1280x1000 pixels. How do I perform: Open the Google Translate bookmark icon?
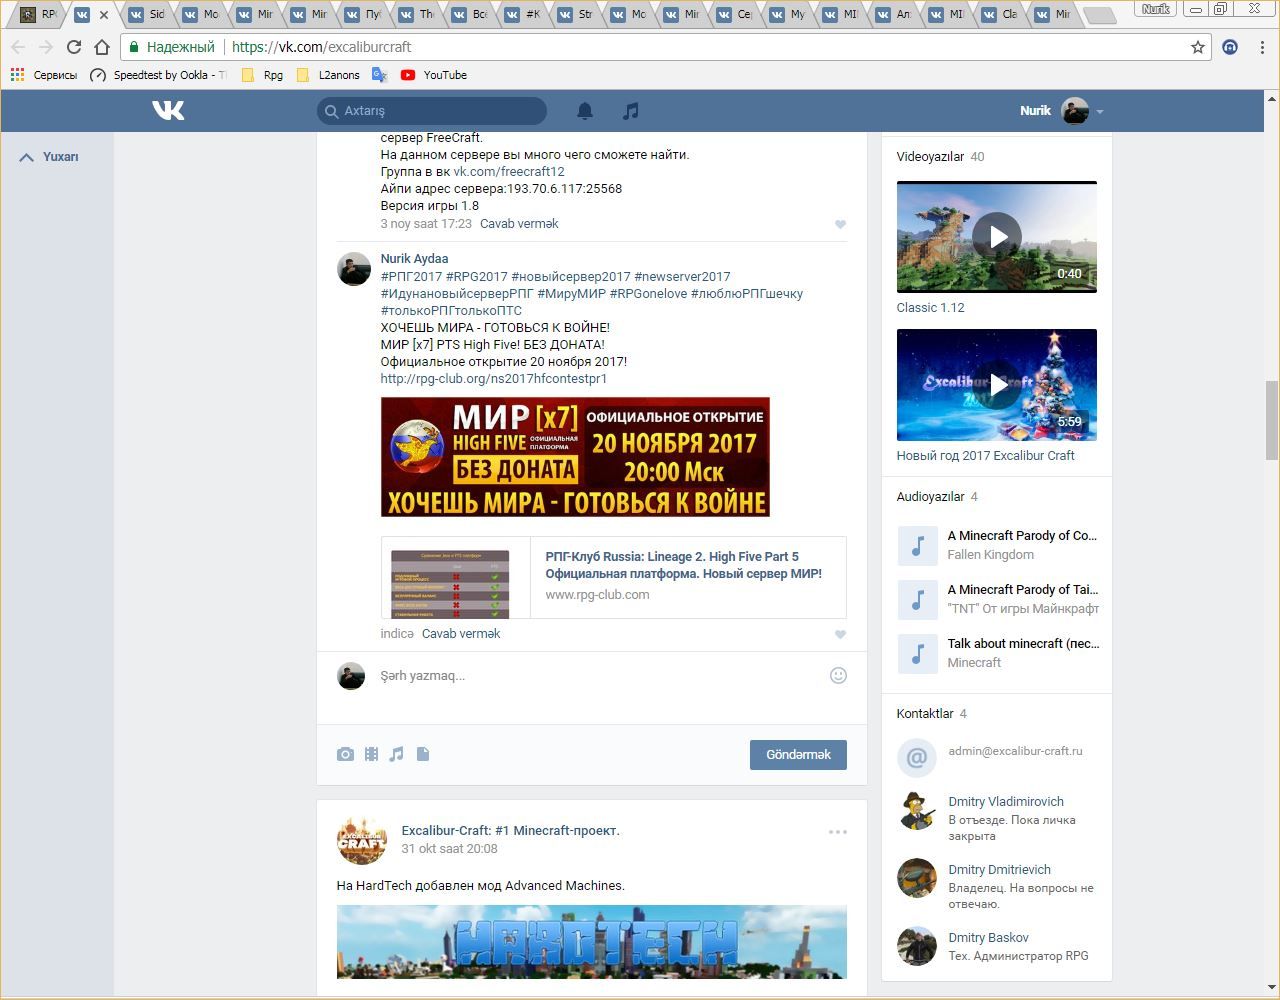[x=379, y=75]
